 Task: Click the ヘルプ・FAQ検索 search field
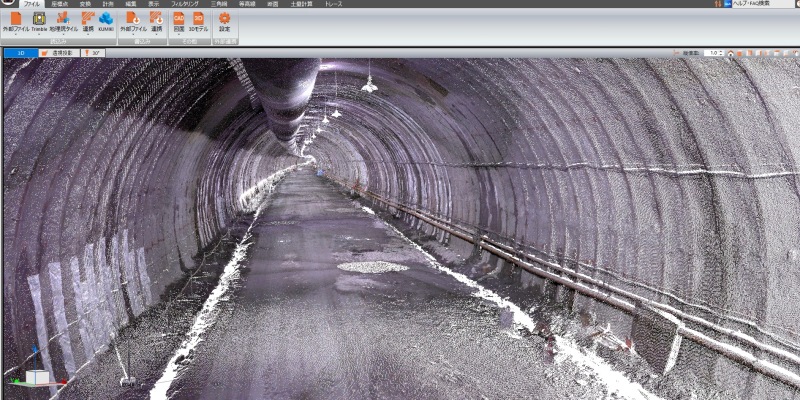(763, 4)
